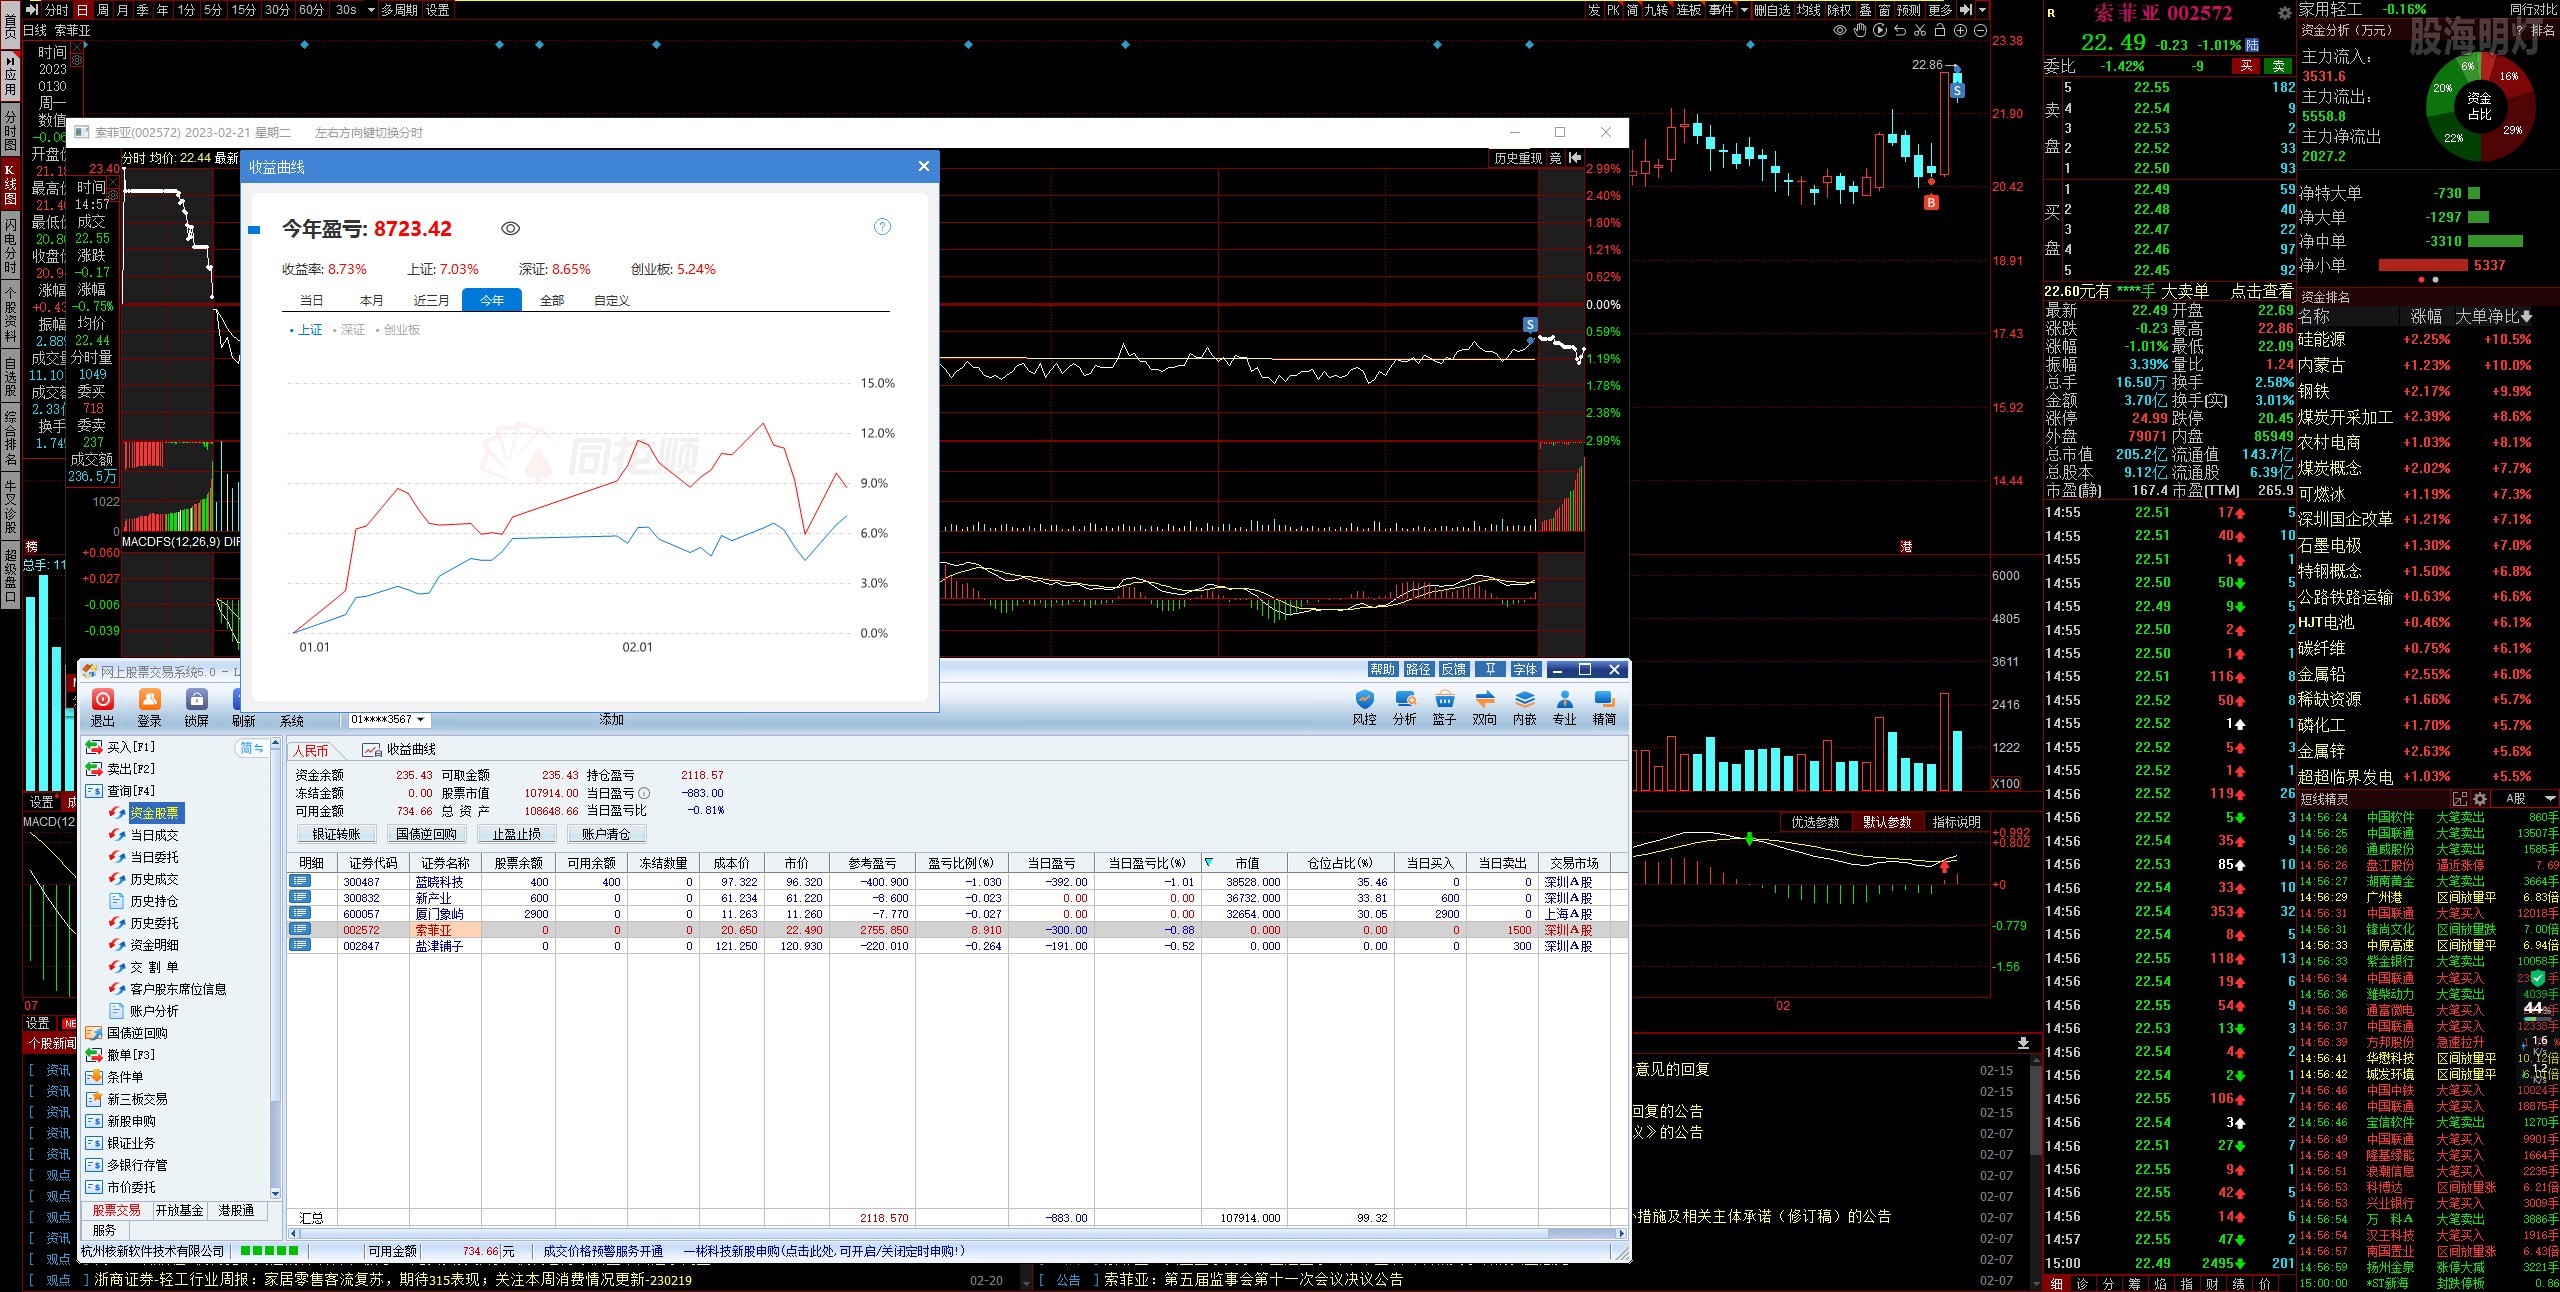Image resolution: width=2560 pixels, height=1292 pixels.
Task: Click the 收益曲线 chart icon tab
Action: coord(399,750)
